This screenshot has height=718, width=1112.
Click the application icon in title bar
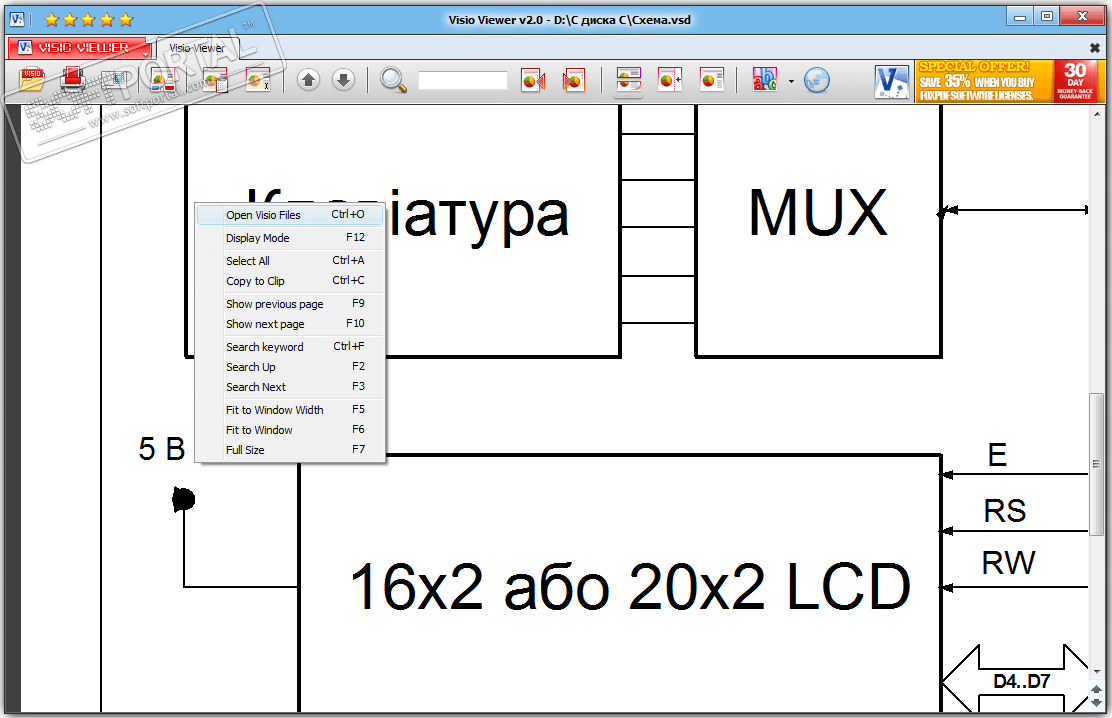click(16, 19)
